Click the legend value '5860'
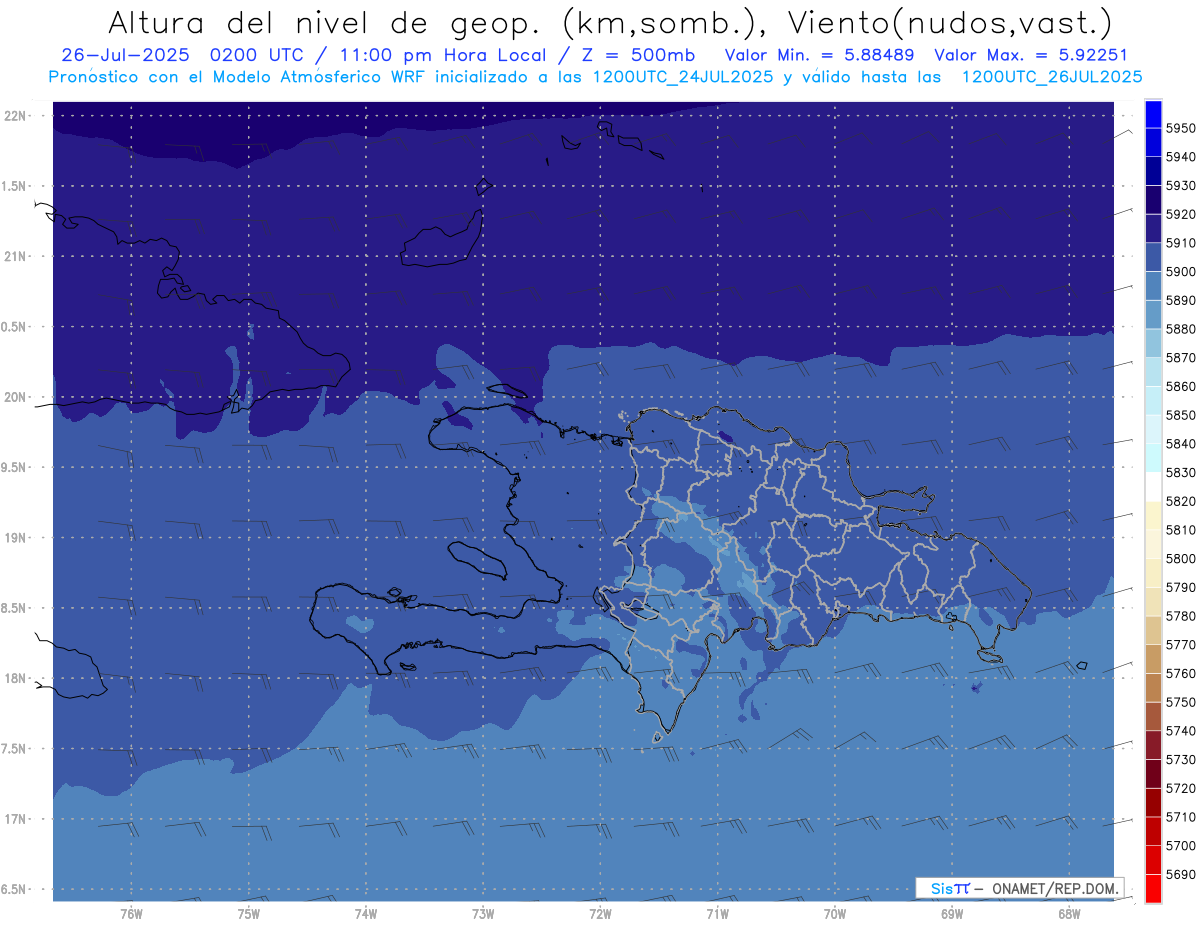1200x927 pixels. click(x=1181, y=387)
